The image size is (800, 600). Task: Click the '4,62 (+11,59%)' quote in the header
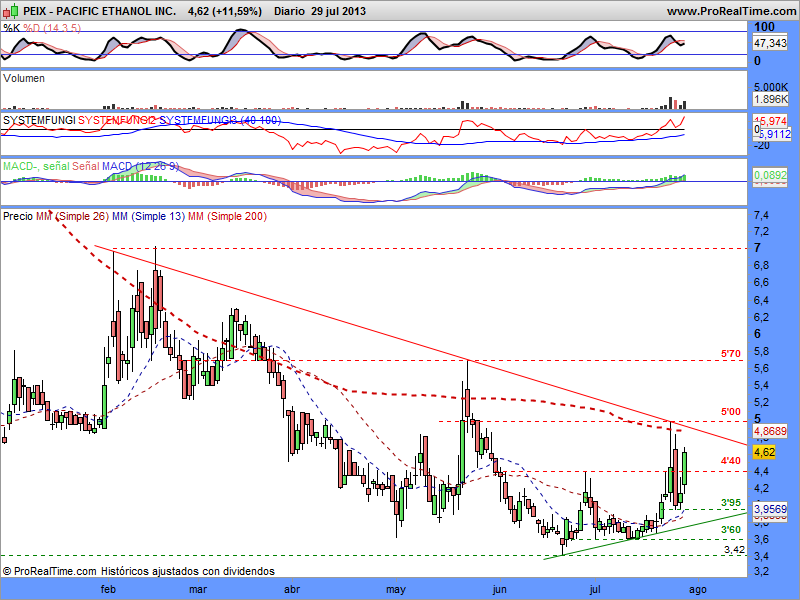tap(225, 11)
